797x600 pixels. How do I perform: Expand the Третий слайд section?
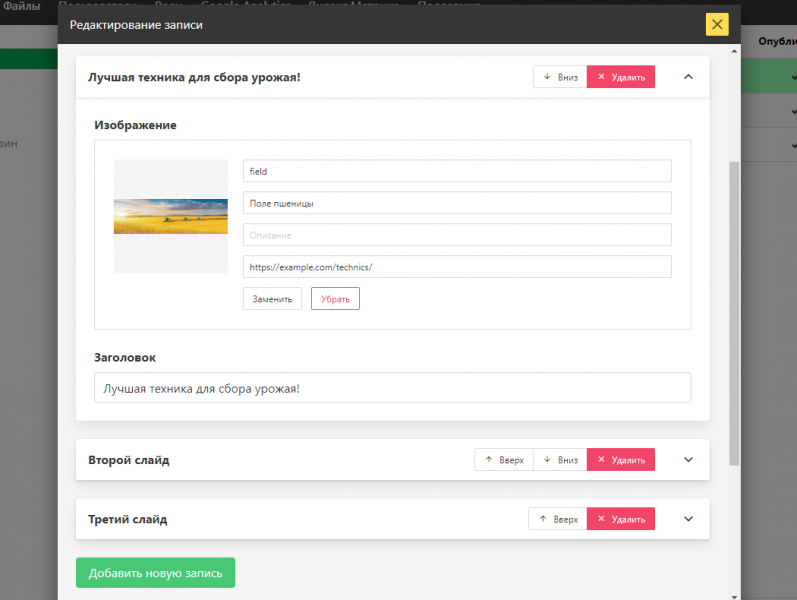coord(688,519)
